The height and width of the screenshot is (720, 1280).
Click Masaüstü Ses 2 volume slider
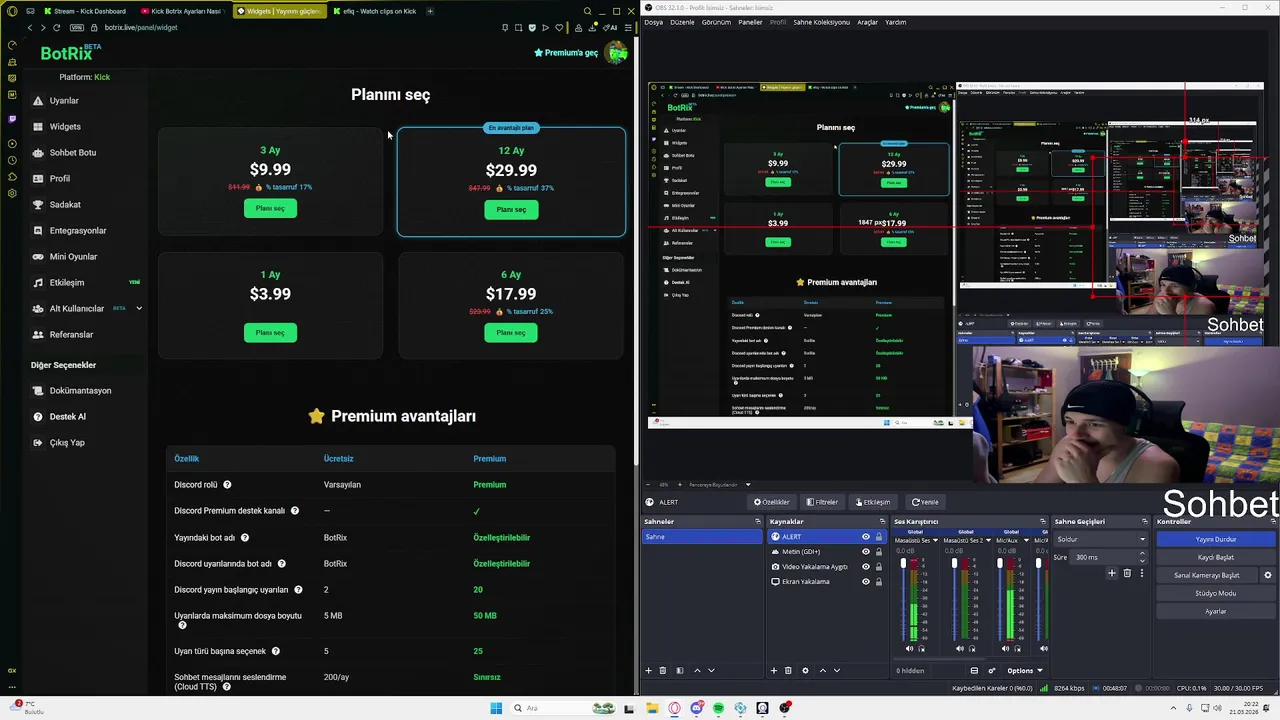[x=954, y=600]
